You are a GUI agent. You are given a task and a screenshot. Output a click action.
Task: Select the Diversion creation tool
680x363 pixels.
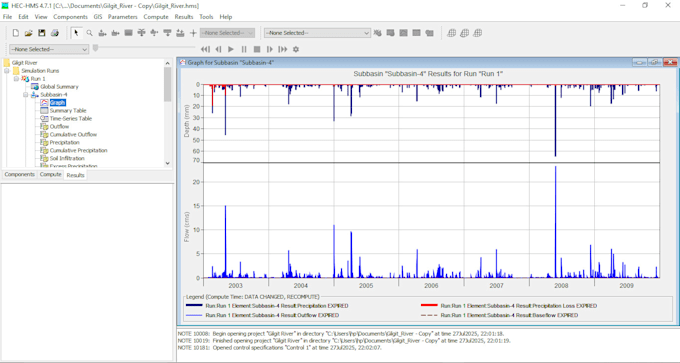pos(154,33)
